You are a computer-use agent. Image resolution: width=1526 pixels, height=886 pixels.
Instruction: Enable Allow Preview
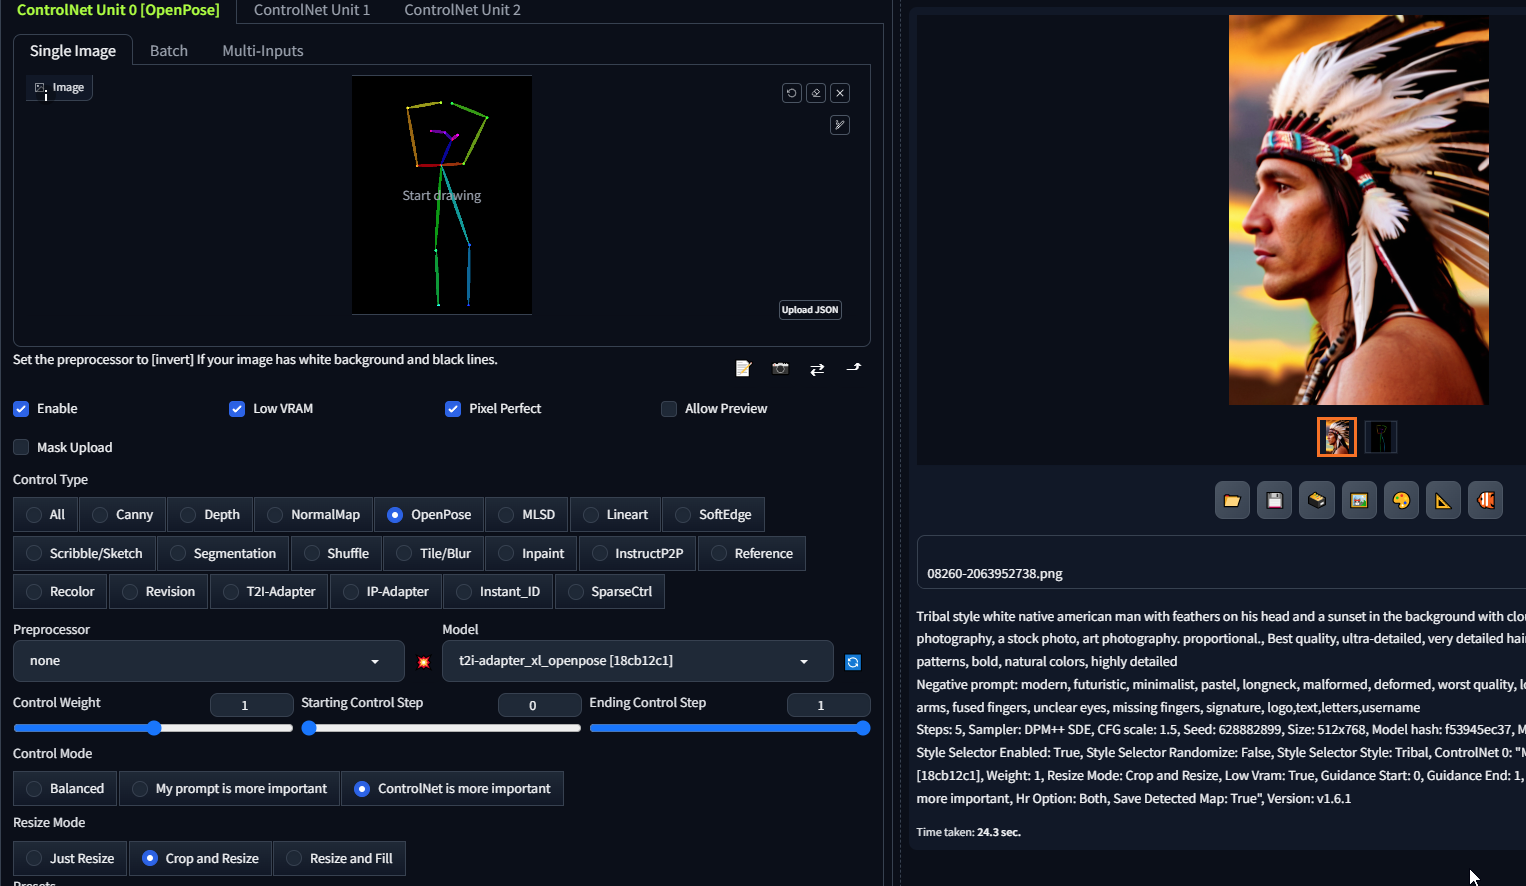coord(668,408)
